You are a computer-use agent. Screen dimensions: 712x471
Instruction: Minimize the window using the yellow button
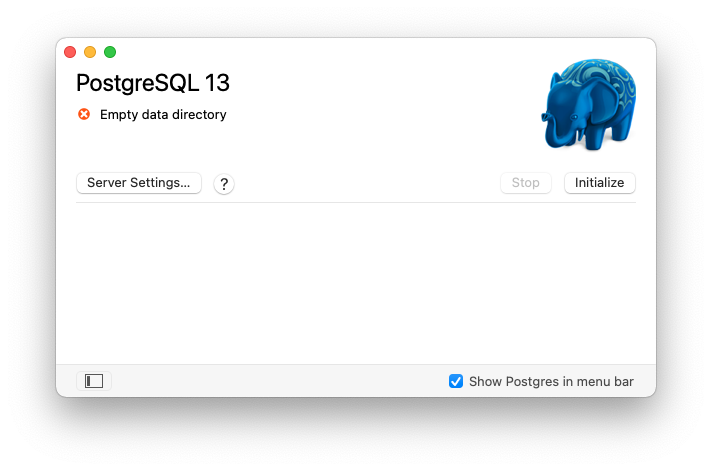pyautogui.click(x=90, y=52)
